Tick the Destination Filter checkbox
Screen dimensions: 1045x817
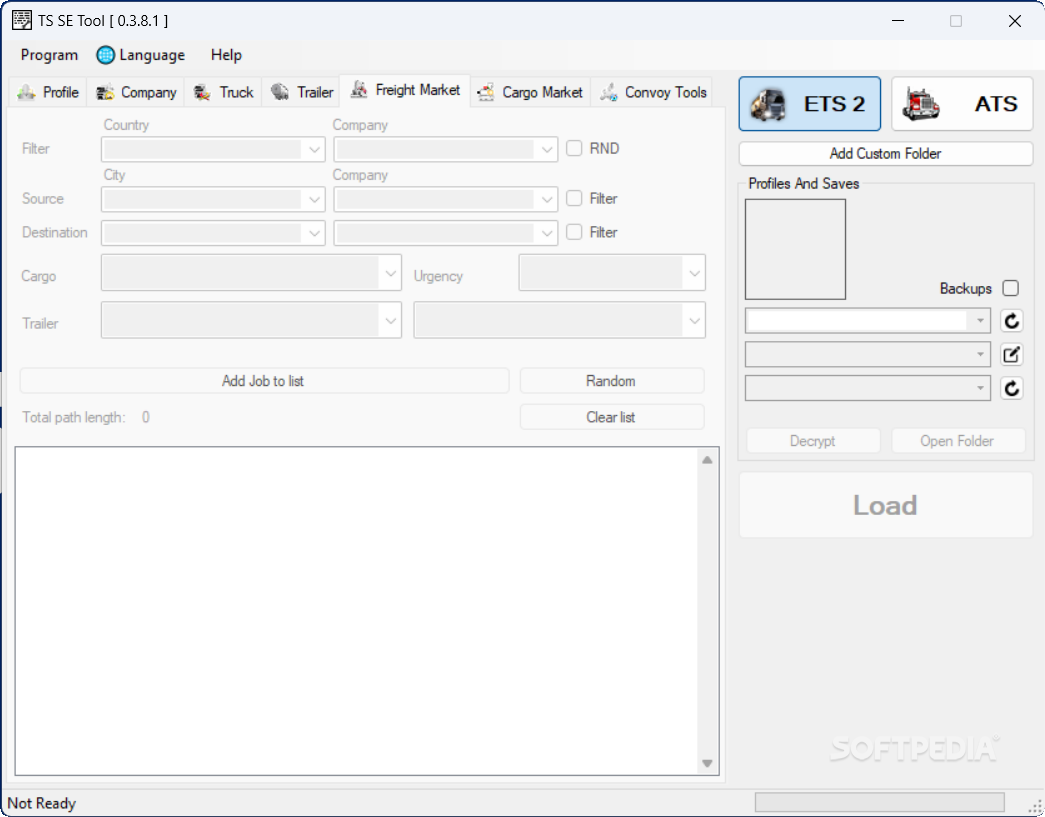[574, 232]
